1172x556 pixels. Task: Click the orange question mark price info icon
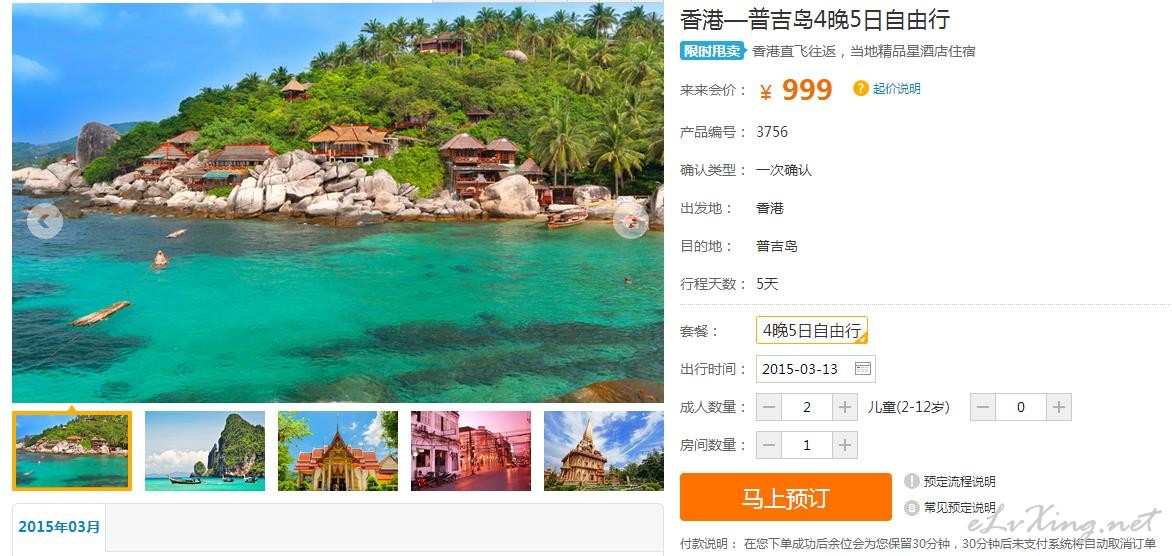860,88
